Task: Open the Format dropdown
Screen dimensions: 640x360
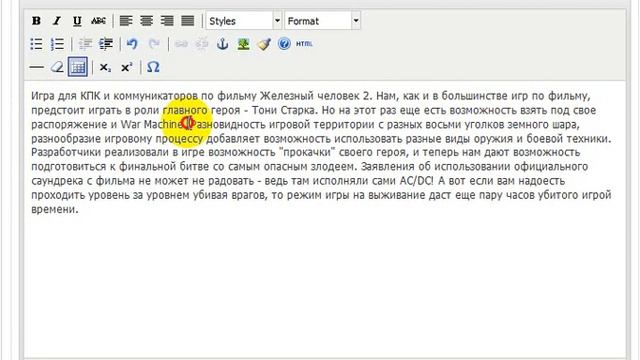Action: pyautogui.click(x=322, y=21)
